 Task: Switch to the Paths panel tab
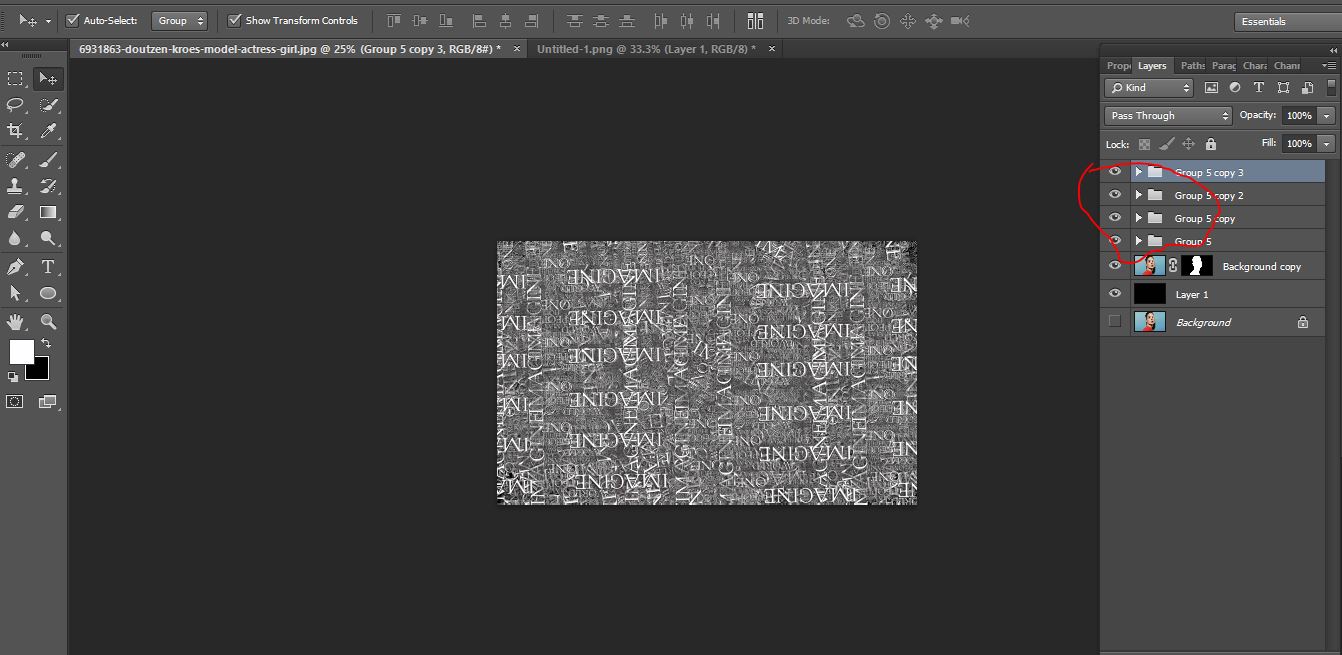(1192, 65)
